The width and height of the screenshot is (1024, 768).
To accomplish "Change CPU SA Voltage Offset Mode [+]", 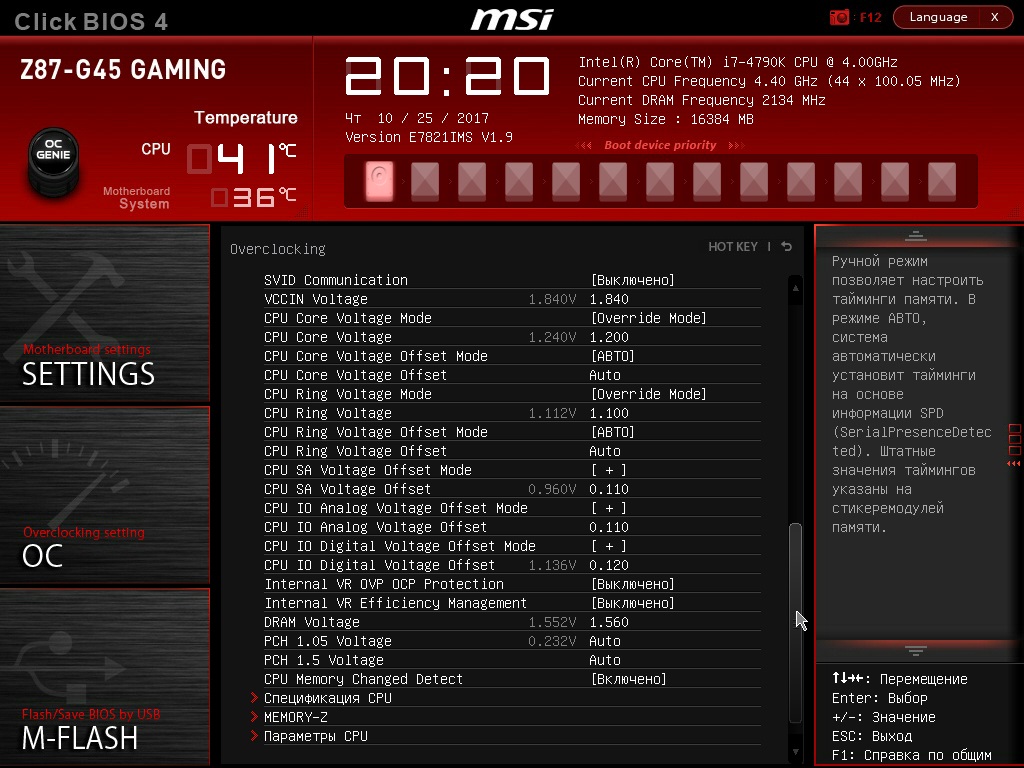I will 609,470.
